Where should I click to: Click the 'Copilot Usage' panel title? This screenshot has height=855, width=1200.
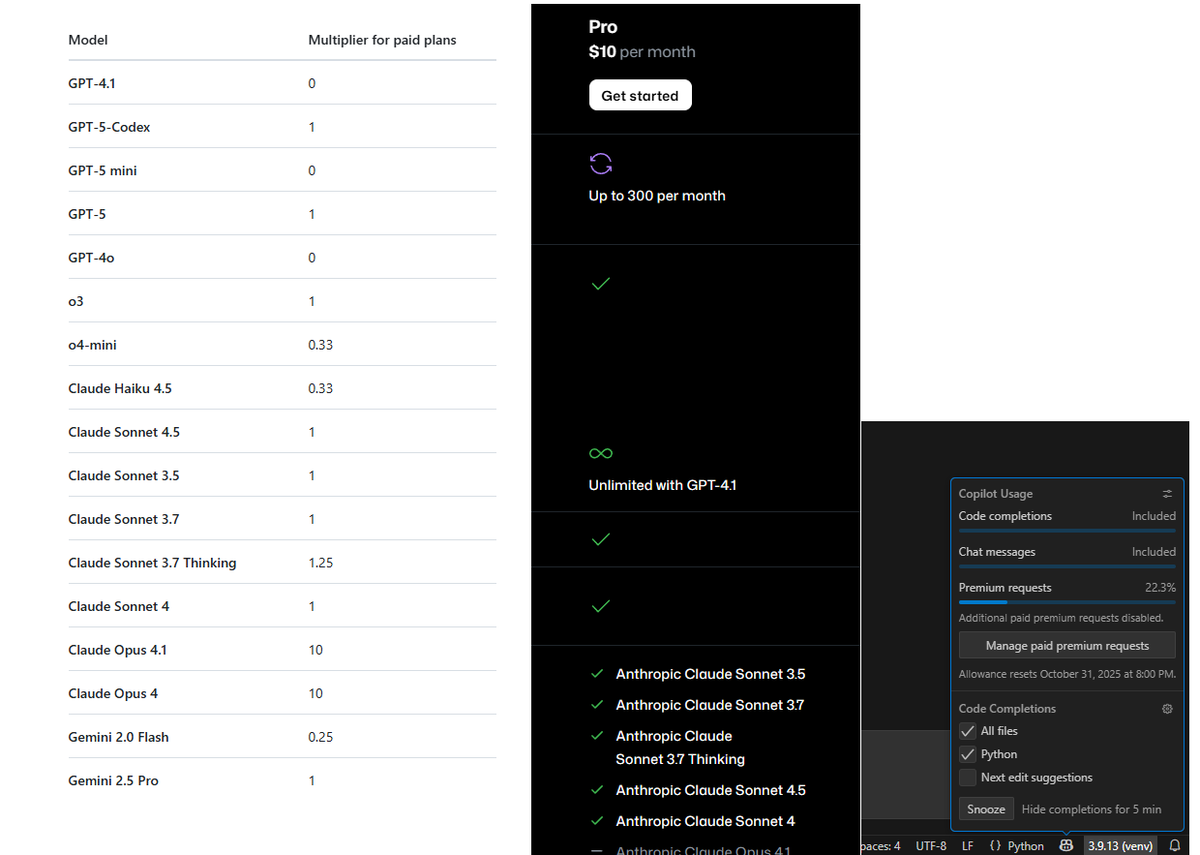[996, 494]
